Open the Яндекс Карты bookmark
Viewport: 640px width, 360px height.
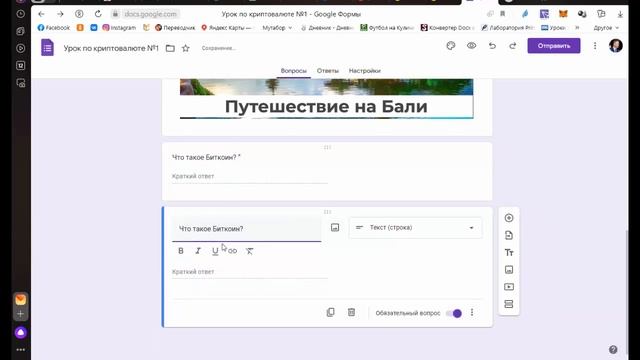coord(227,28)
